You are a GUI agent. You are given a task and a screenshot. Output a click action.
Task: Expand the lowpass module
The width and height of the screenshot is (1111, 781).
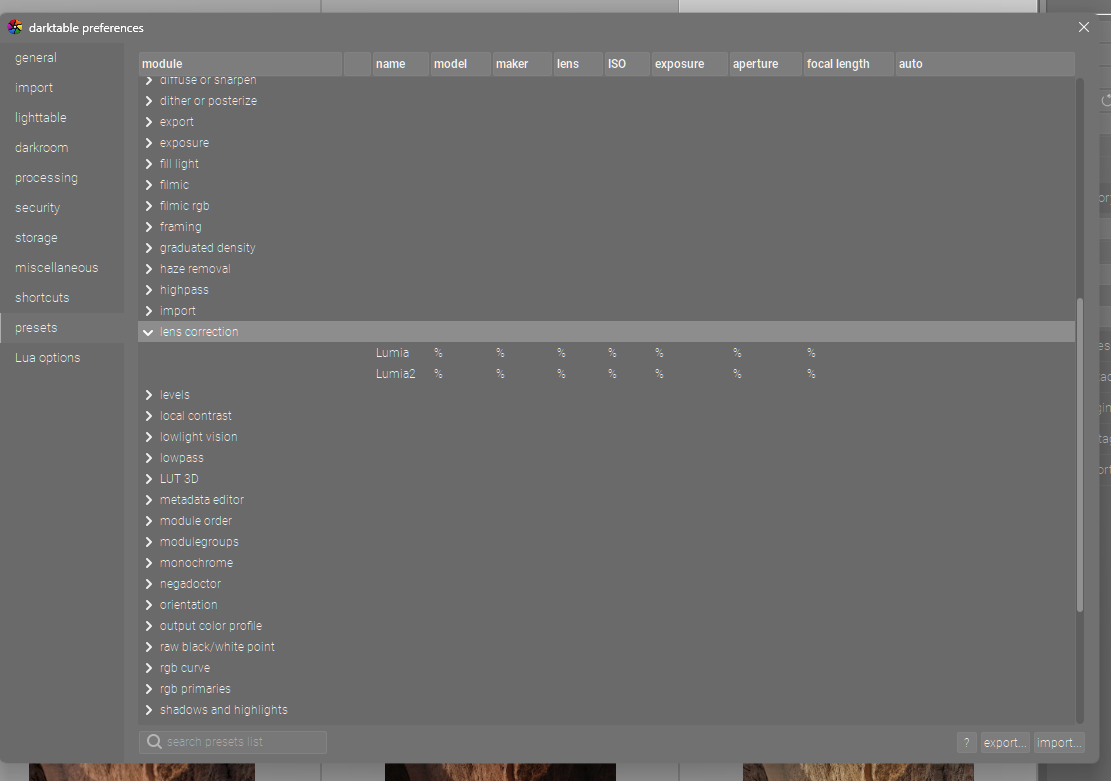149,458
